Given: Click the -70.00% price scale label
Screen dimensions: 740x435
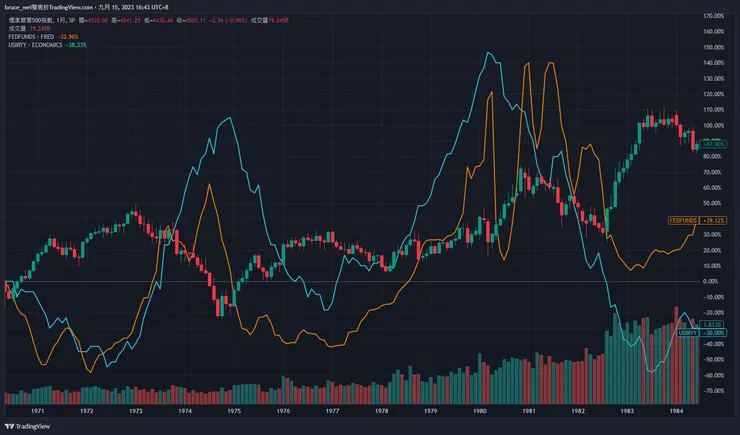Looking at the screenshot, I should click(x=713, y=391).
